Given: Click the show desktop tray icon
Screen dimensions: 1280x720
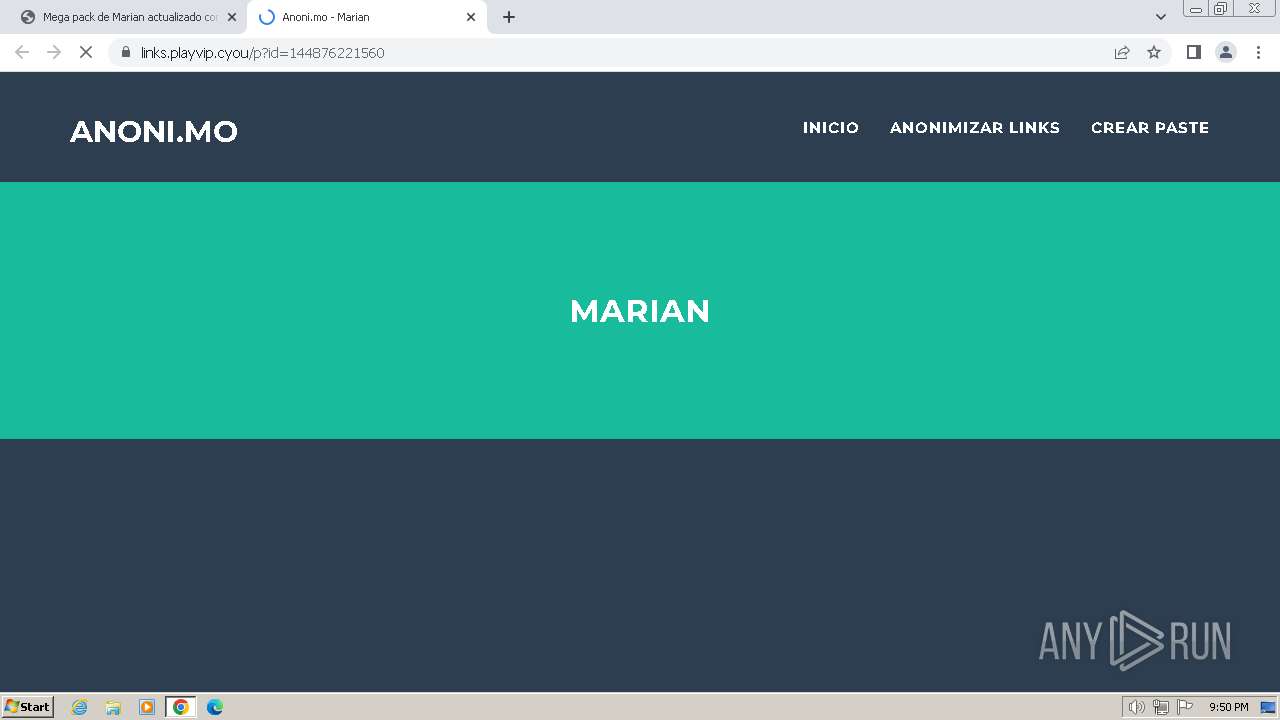Looking at the screenshot, I should tap(1268, 707).
